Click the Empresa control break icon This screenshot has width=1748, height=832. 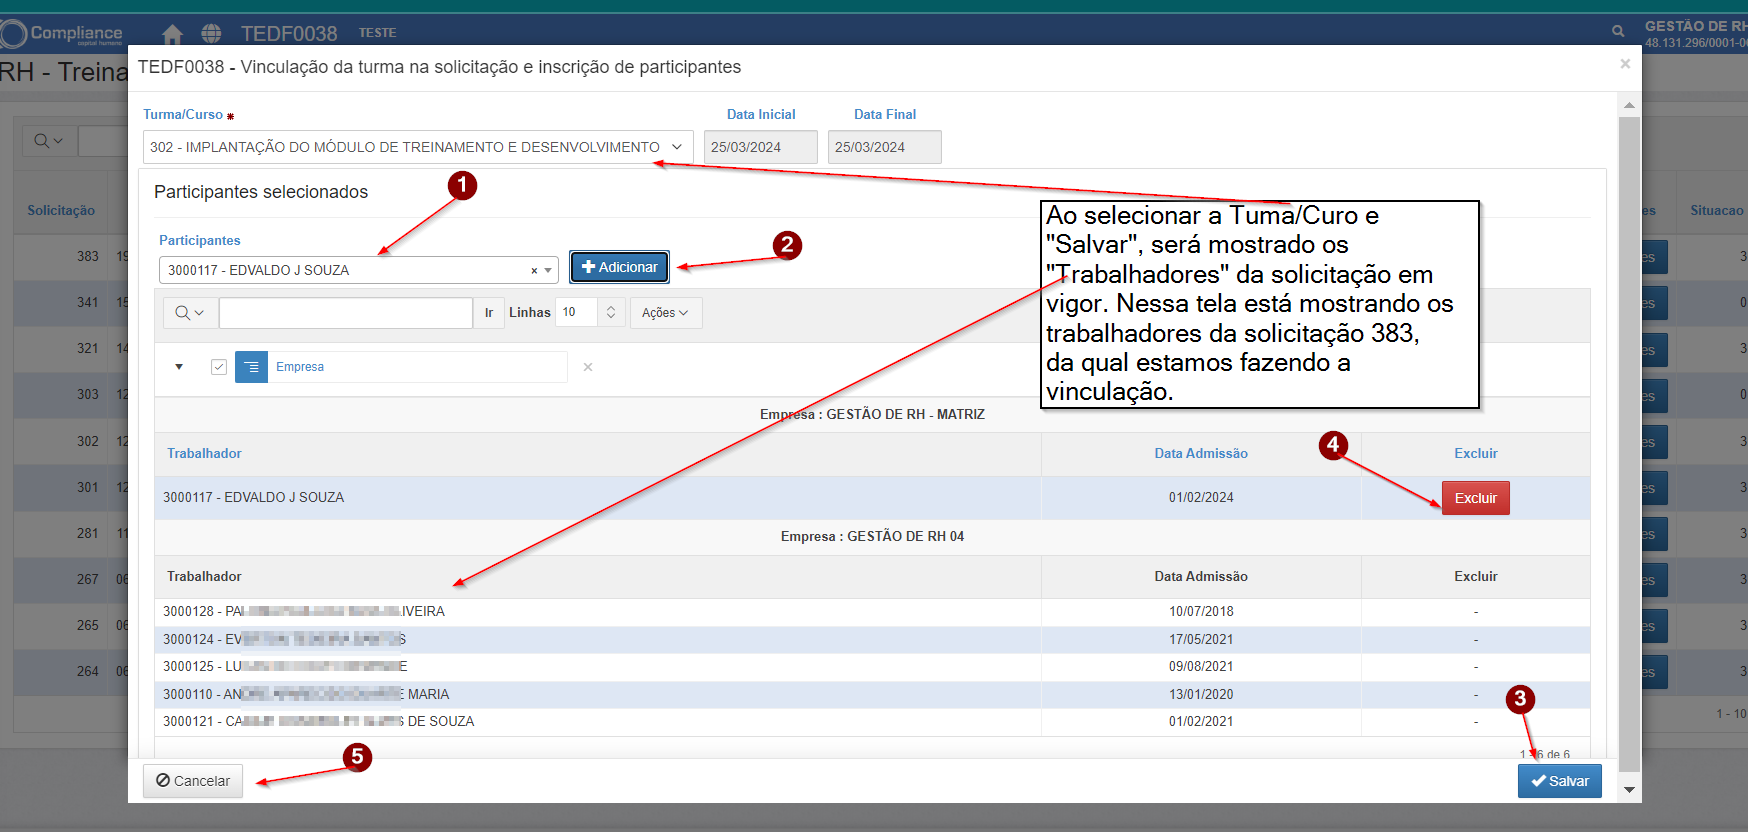pyautogui.click(x=251, y=367)
